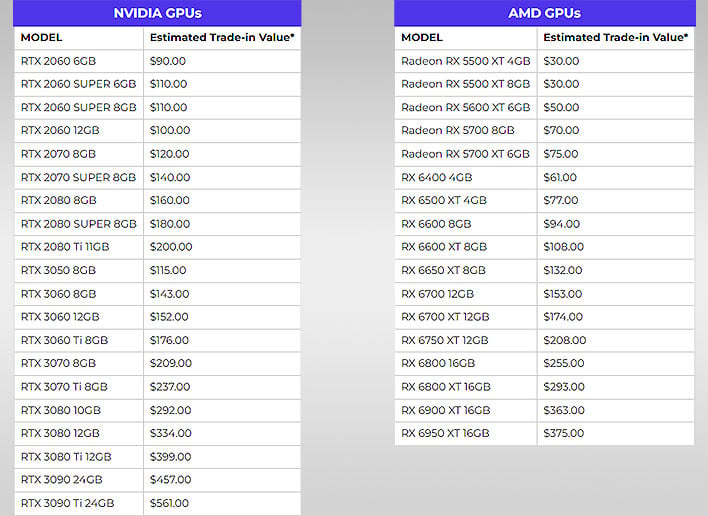Click the $143.00 trade-in value

(170, 294)
